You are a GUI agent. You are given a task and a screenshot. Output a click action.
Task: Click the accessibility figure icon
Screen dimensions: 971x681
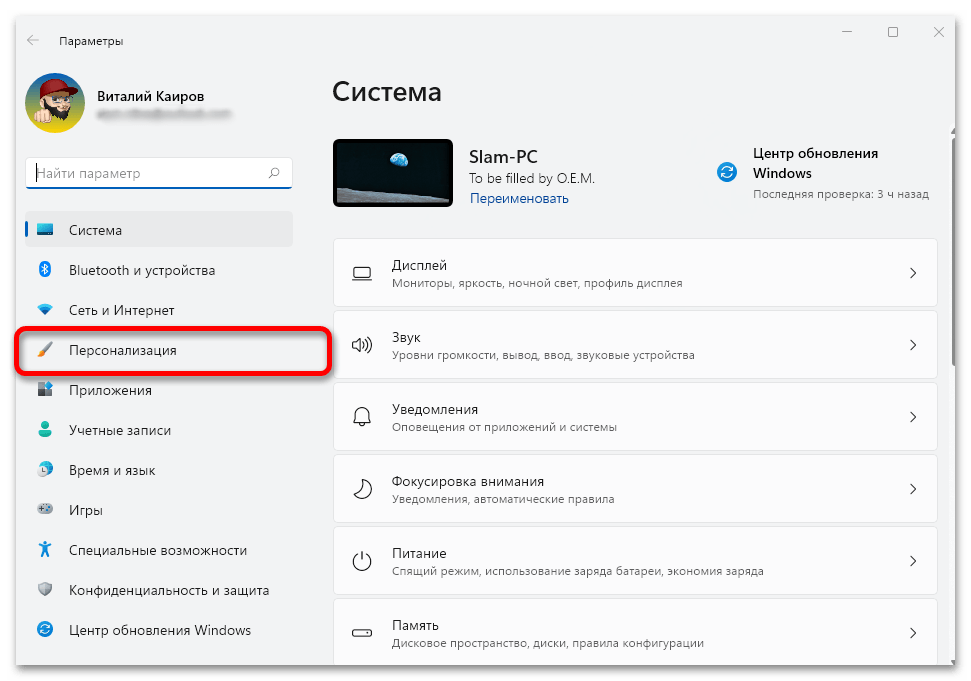(45, 549)
